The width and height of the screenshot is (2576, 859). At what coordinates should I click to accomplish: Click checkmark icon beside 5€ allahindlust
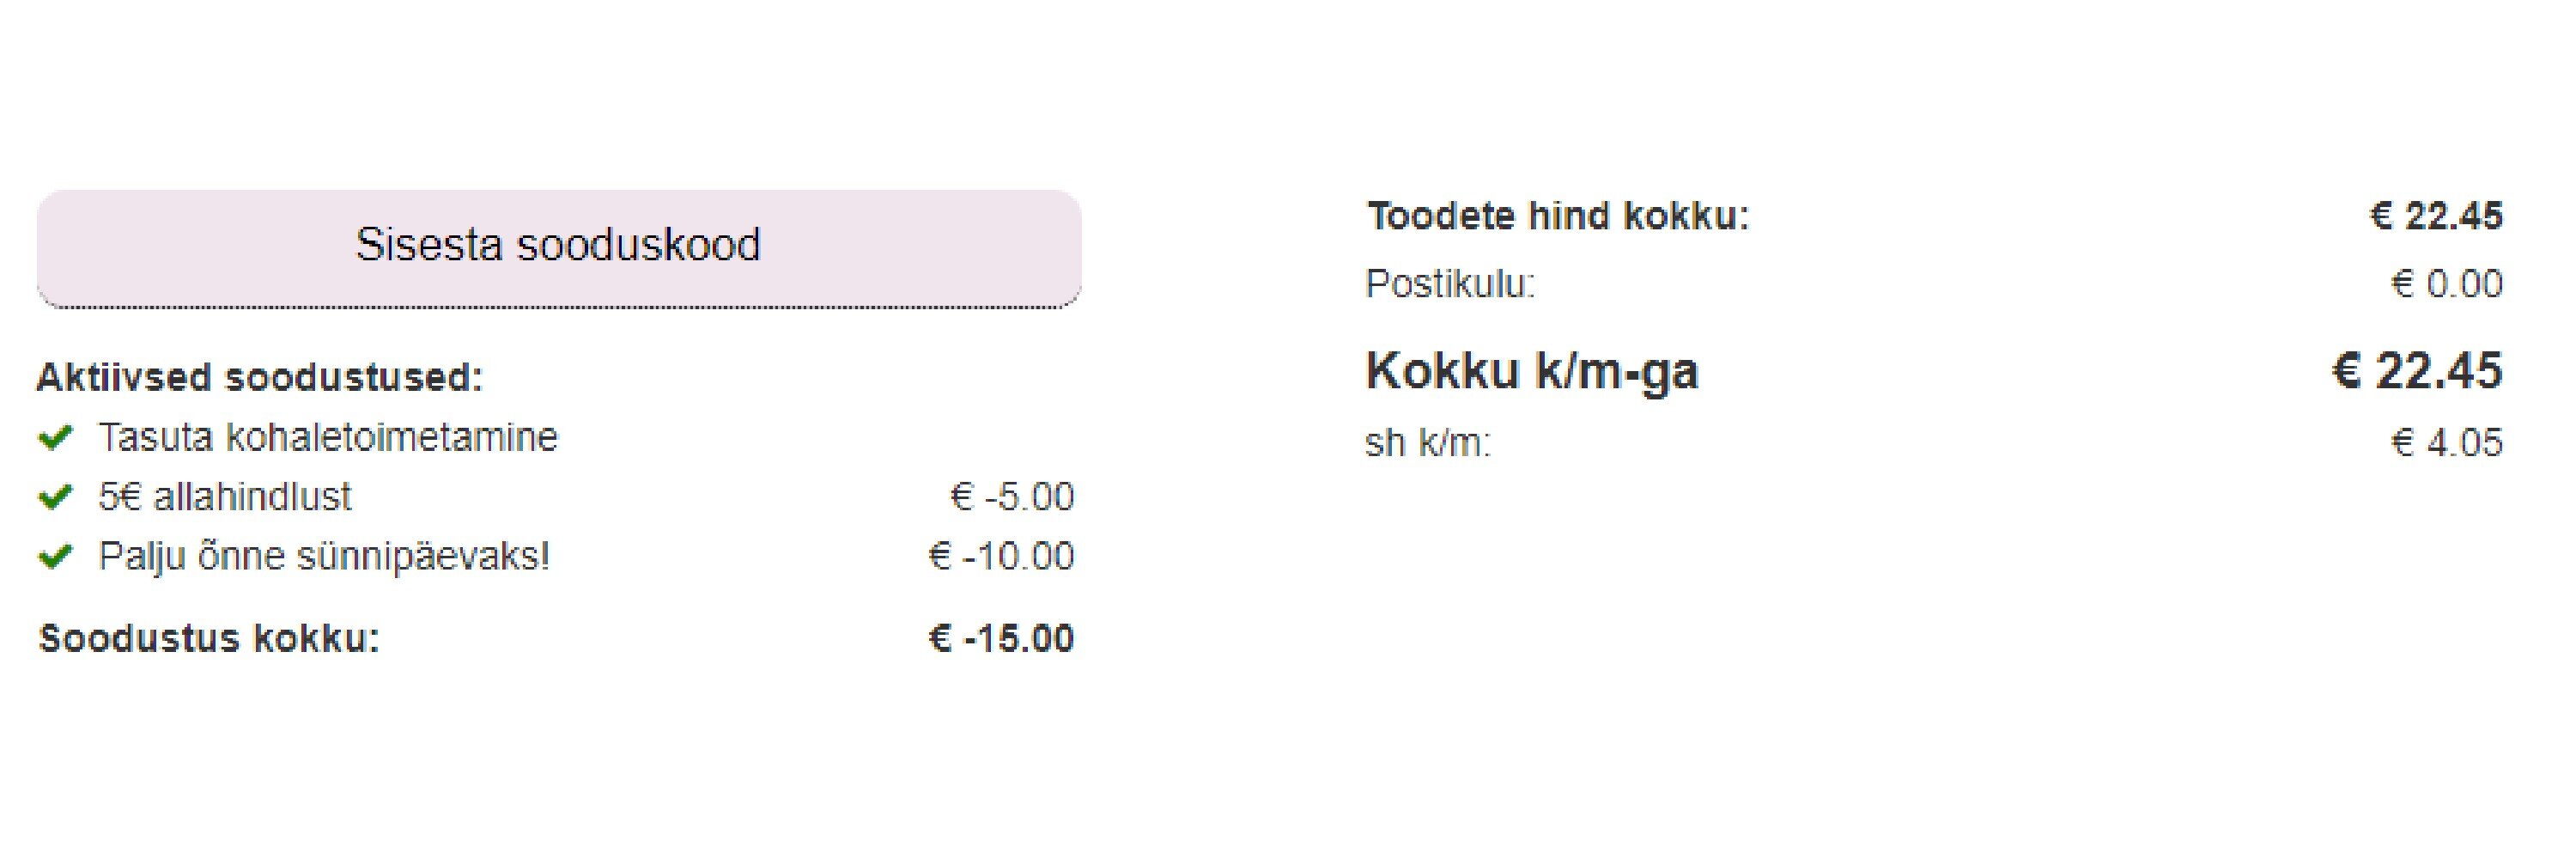pos(55,497)
